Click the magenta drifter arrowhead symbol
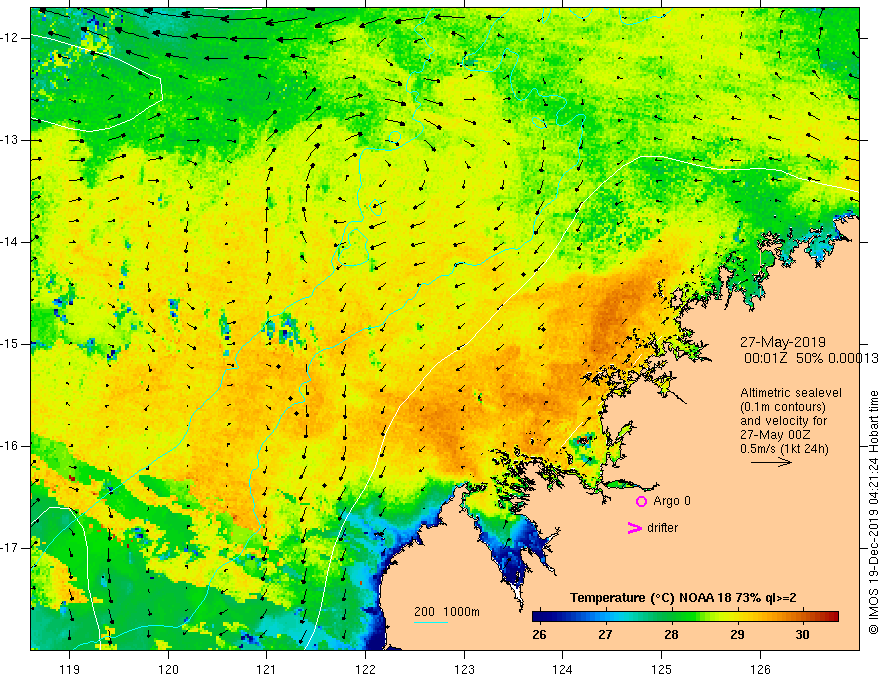Screen dimensions: 880x680 (634, 527)
